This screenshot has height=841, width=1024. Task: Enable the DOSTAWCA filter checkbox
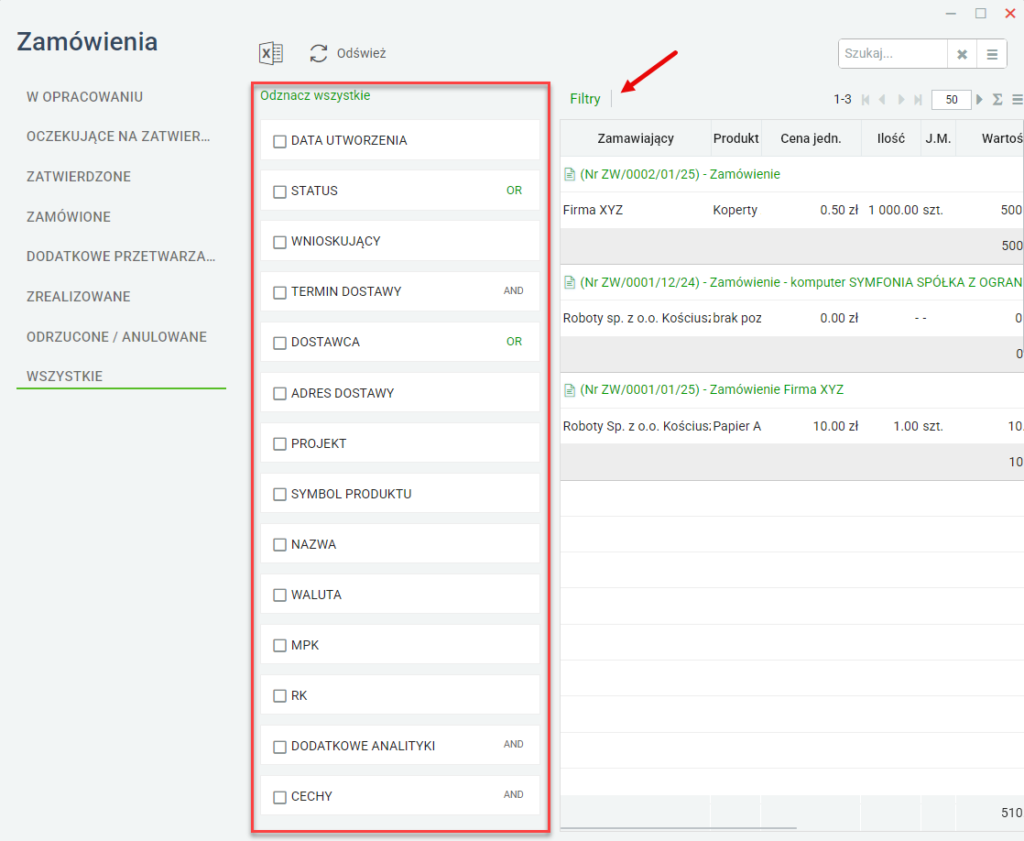[280, 343]
